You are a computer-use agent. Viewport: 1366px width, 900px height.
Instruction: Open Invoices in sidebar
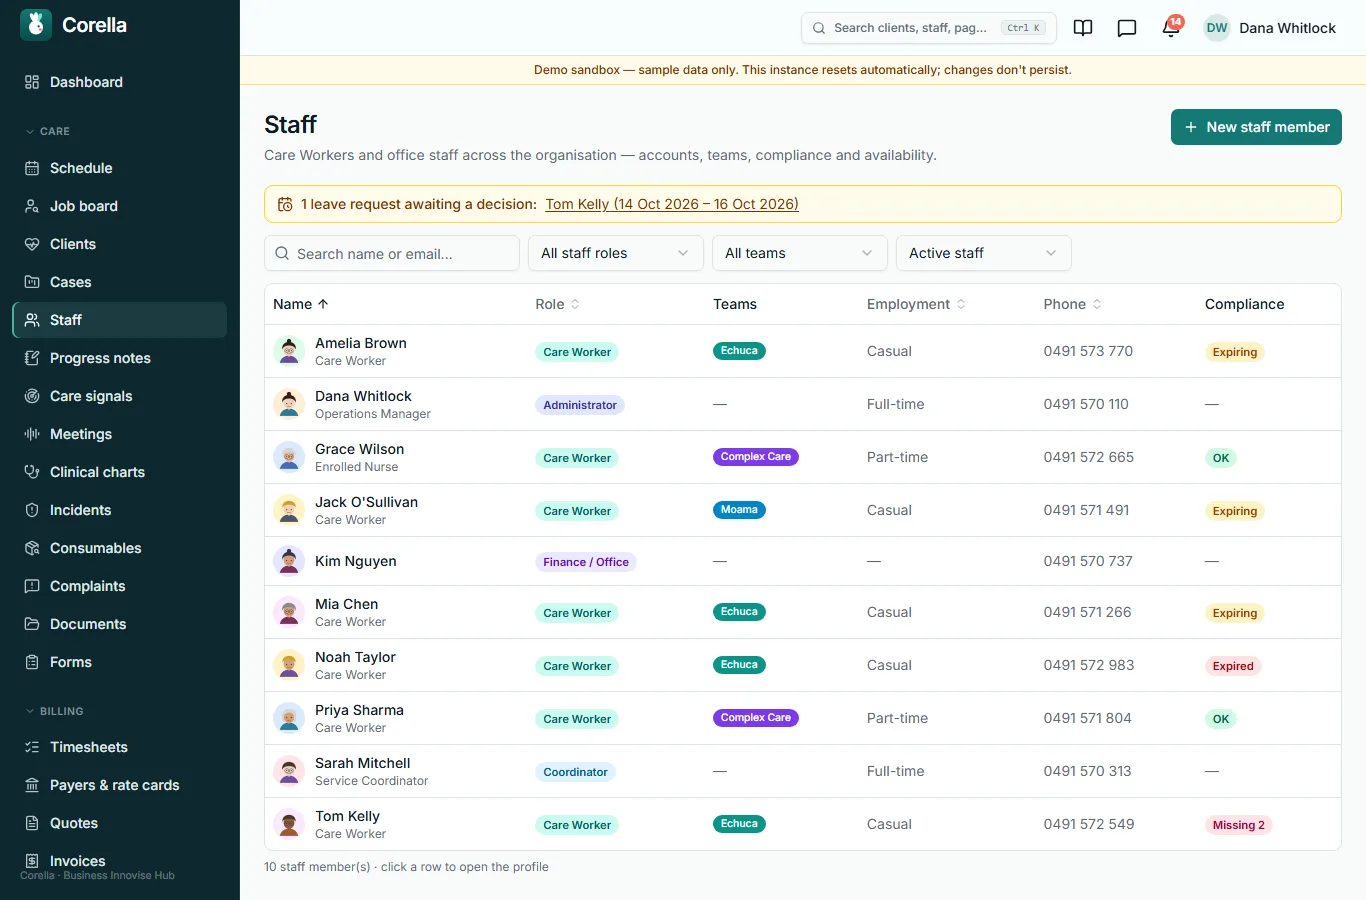pos(119,861)
